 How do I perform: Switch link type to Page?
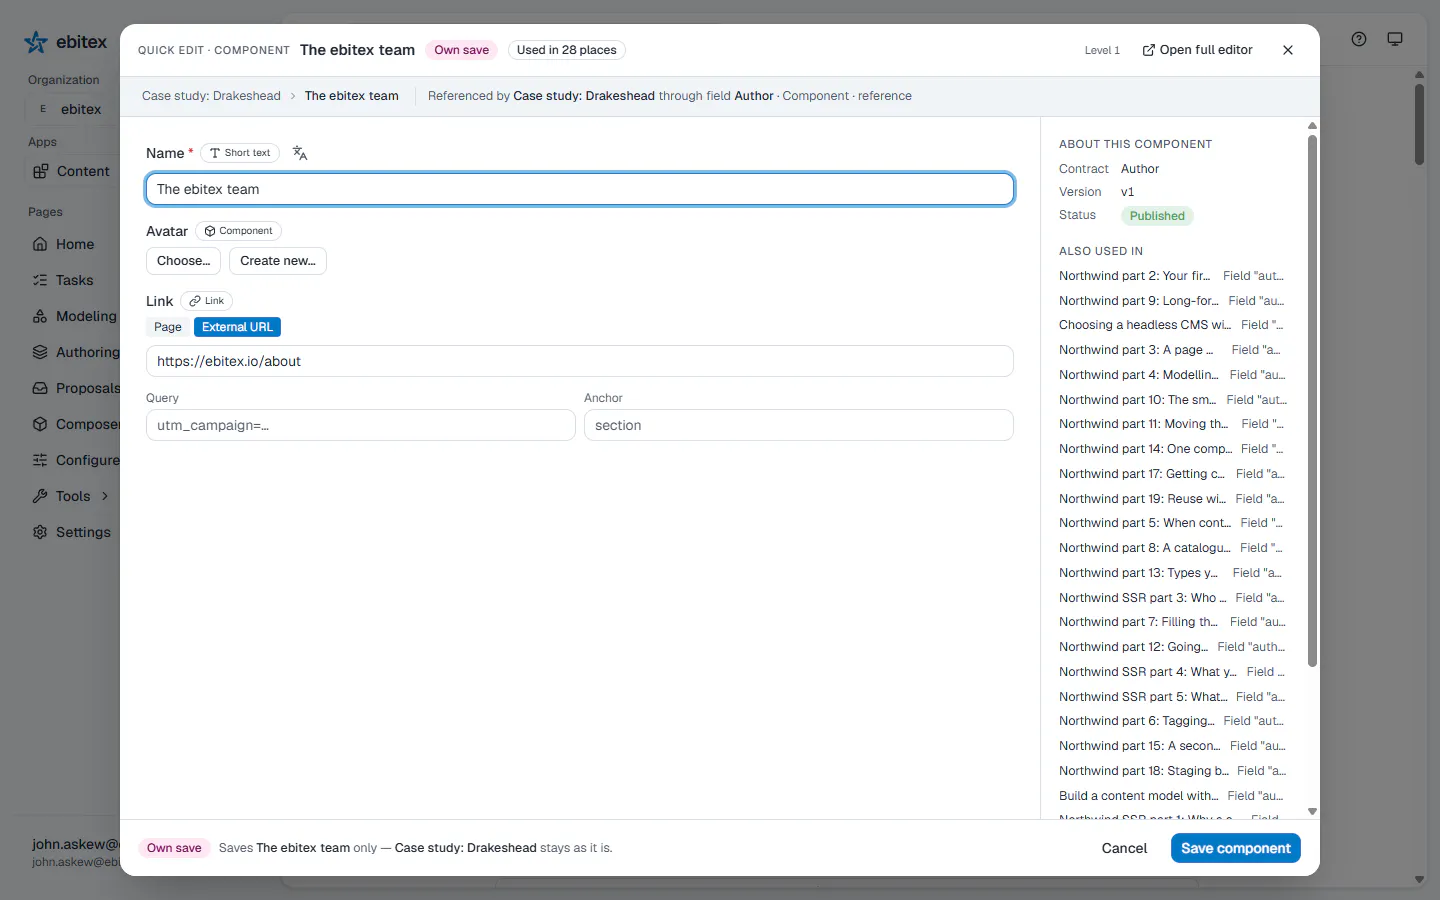coord(168,327)
